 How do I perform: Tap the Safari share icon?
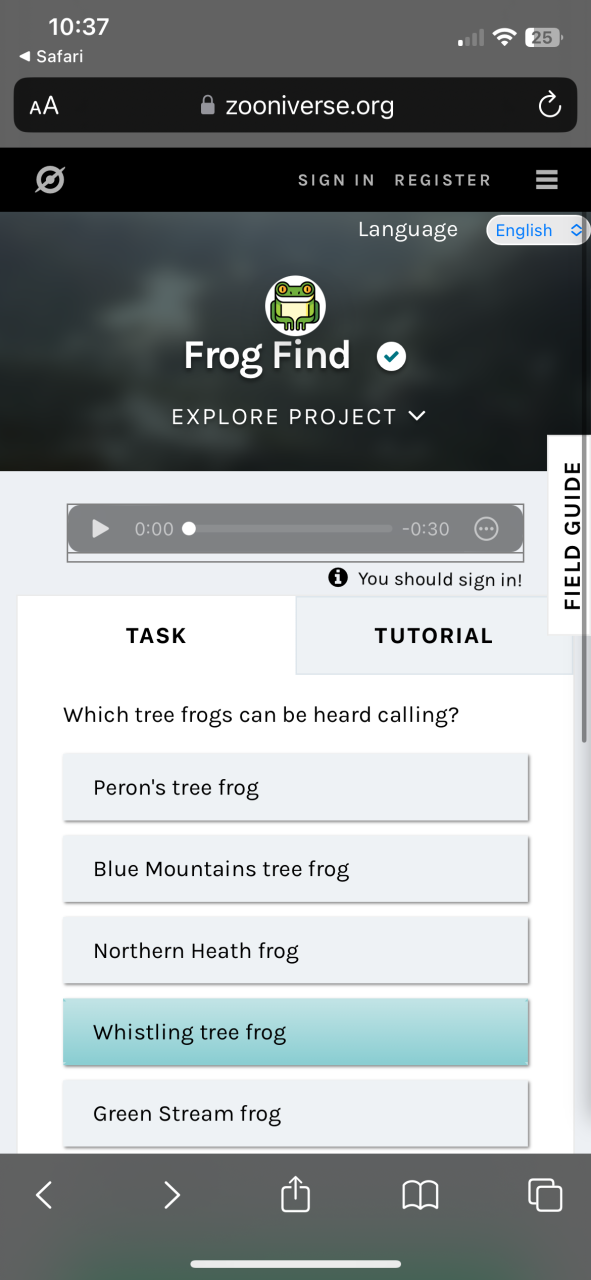click(x=295, y=1194)
